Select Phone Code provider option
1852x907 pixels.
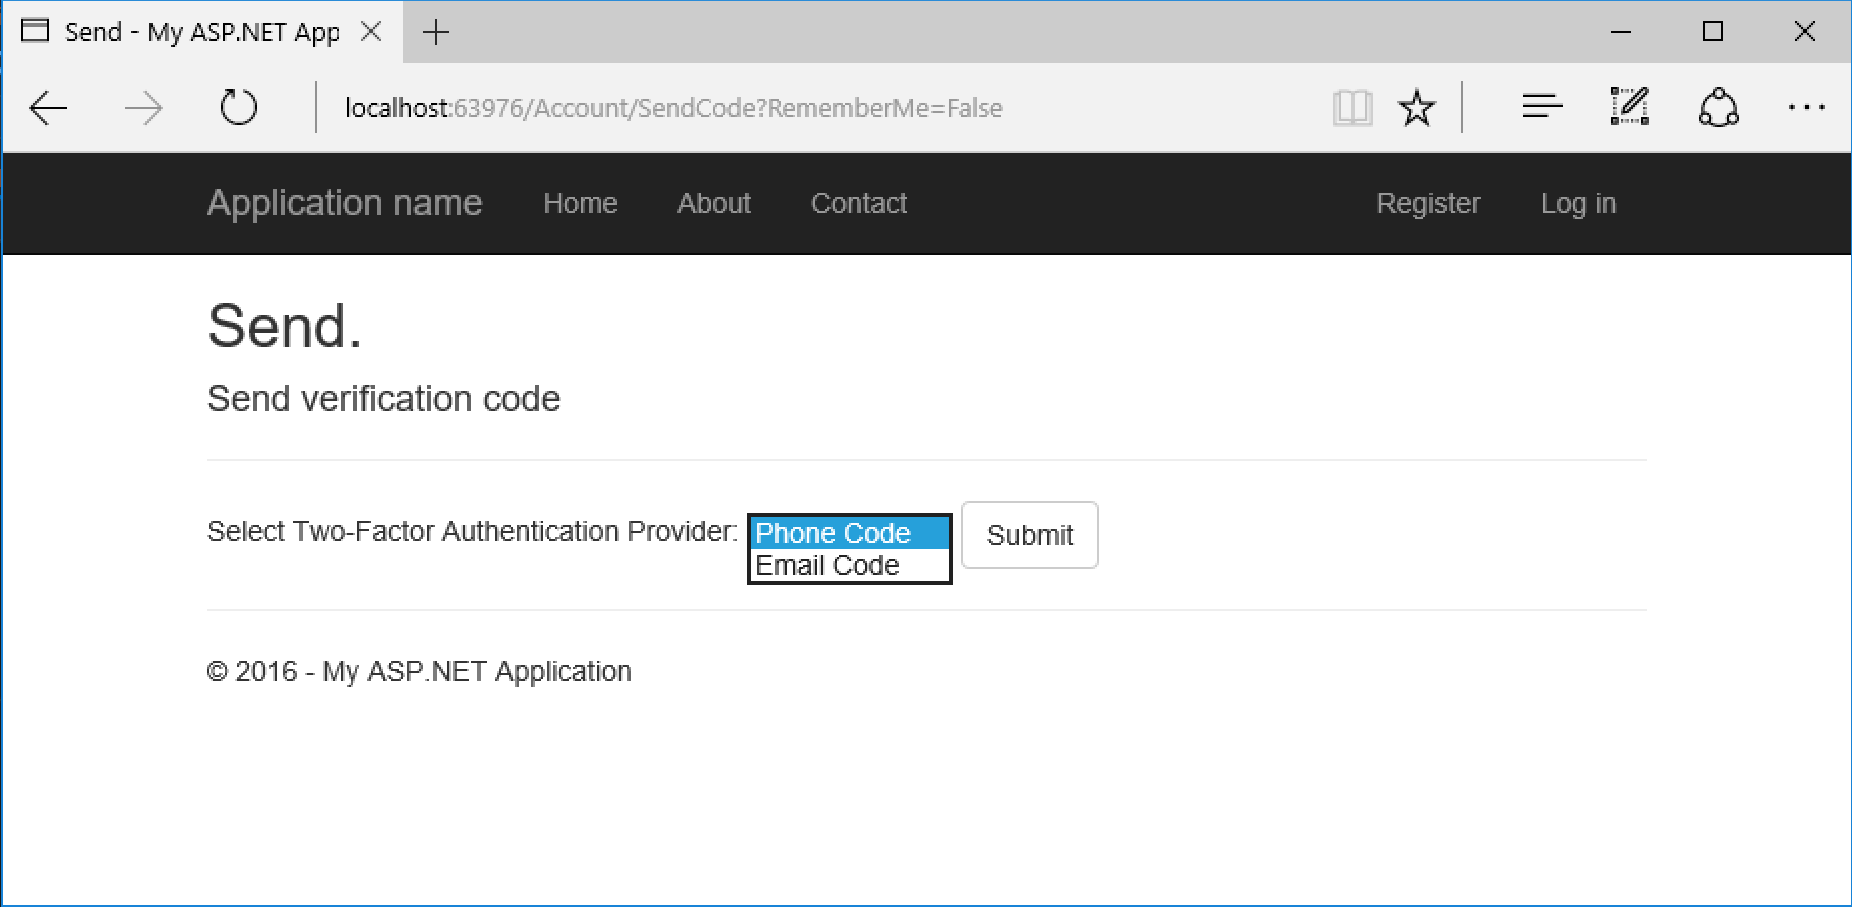click(x=849, y=533)
